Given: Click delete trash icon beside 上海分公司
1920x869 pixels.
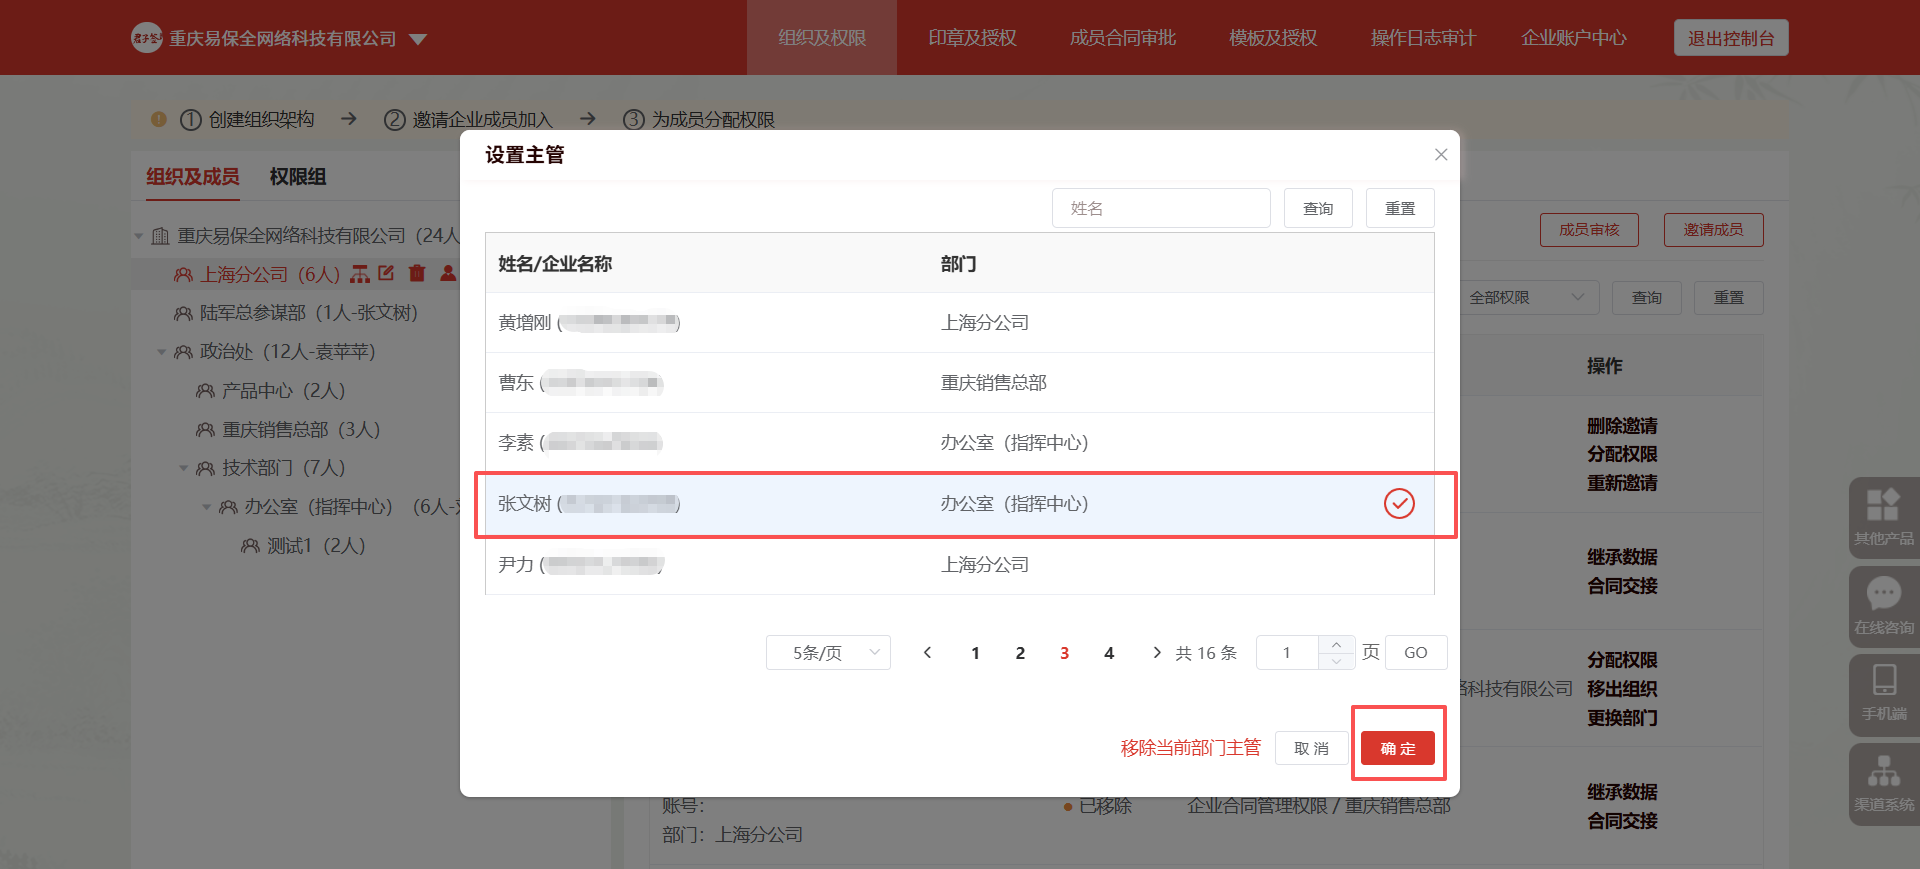Looking at the screenshot, I should pos(417,273).
